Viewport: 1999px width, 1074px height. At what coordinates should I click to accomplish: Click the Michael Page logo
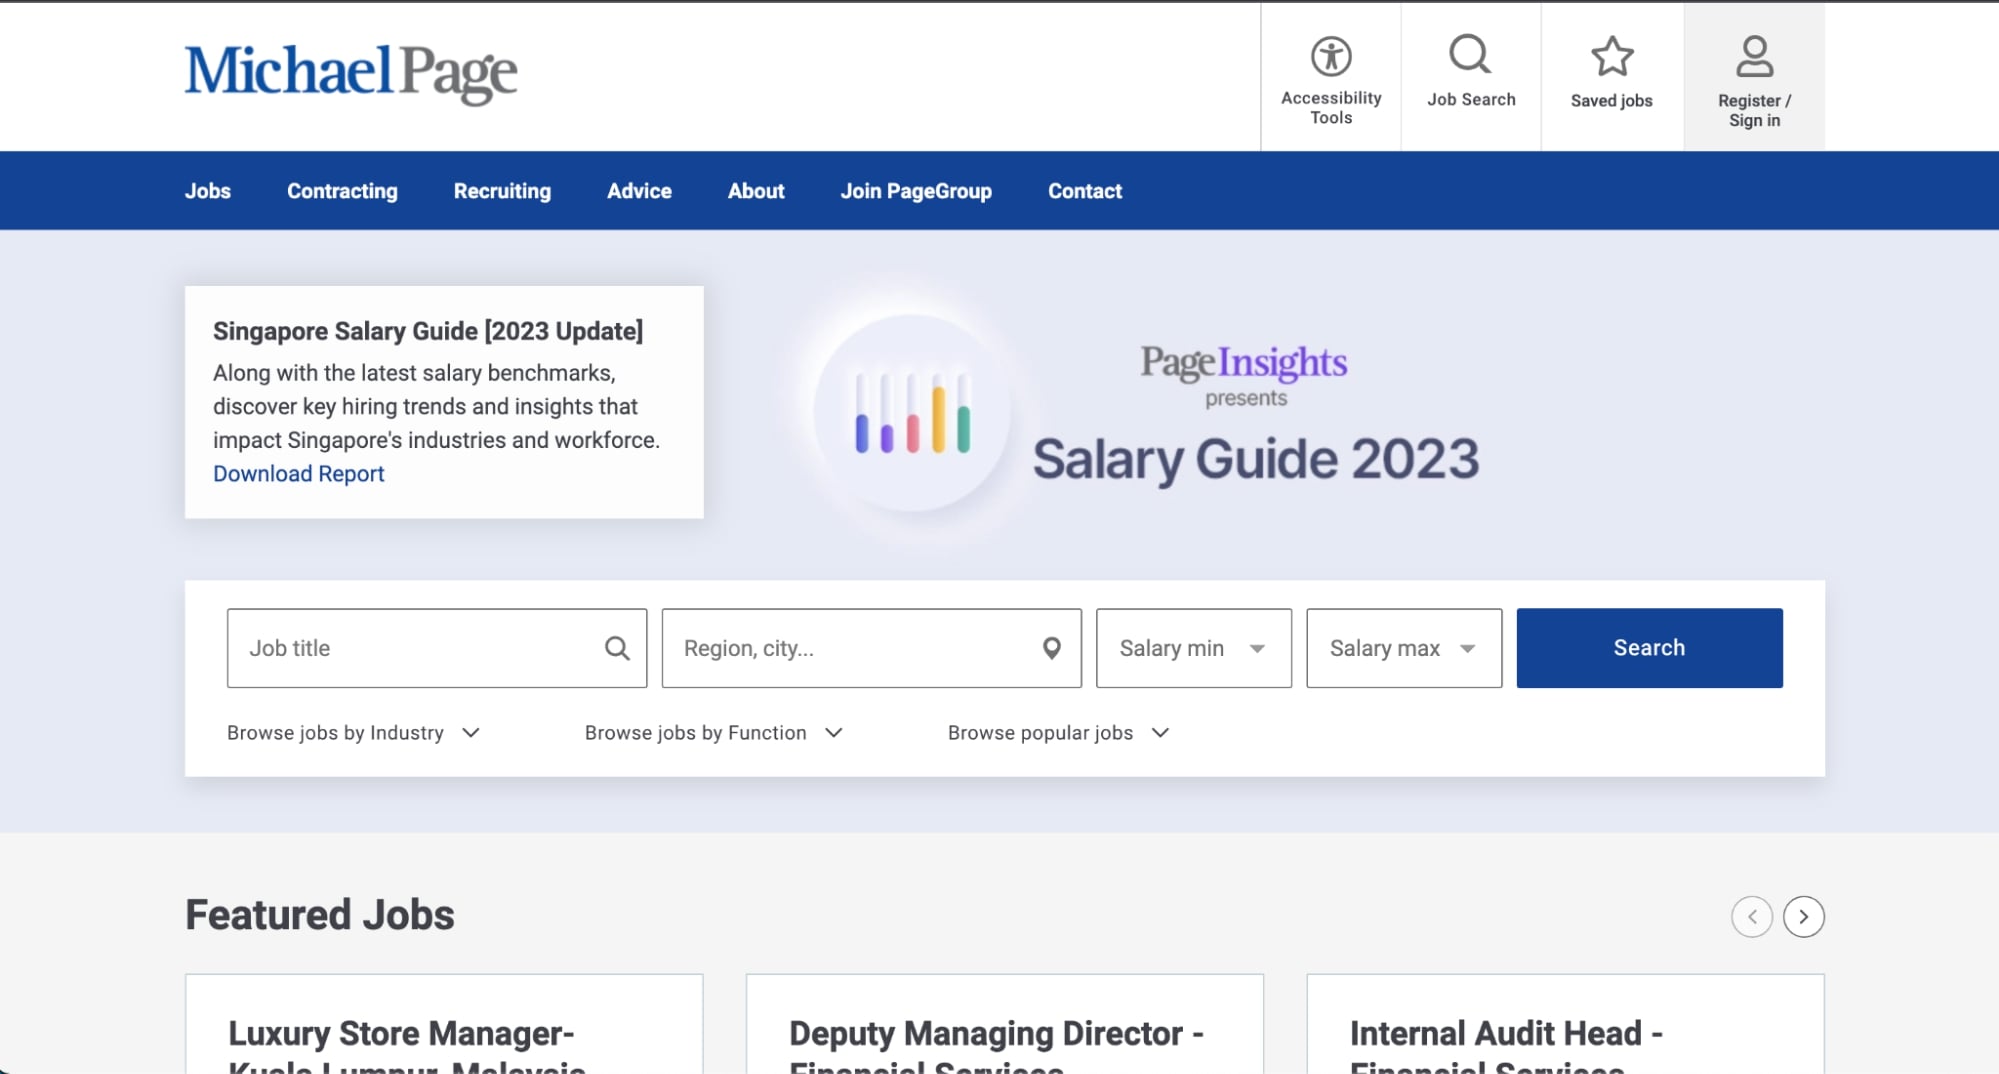(351, 73)
